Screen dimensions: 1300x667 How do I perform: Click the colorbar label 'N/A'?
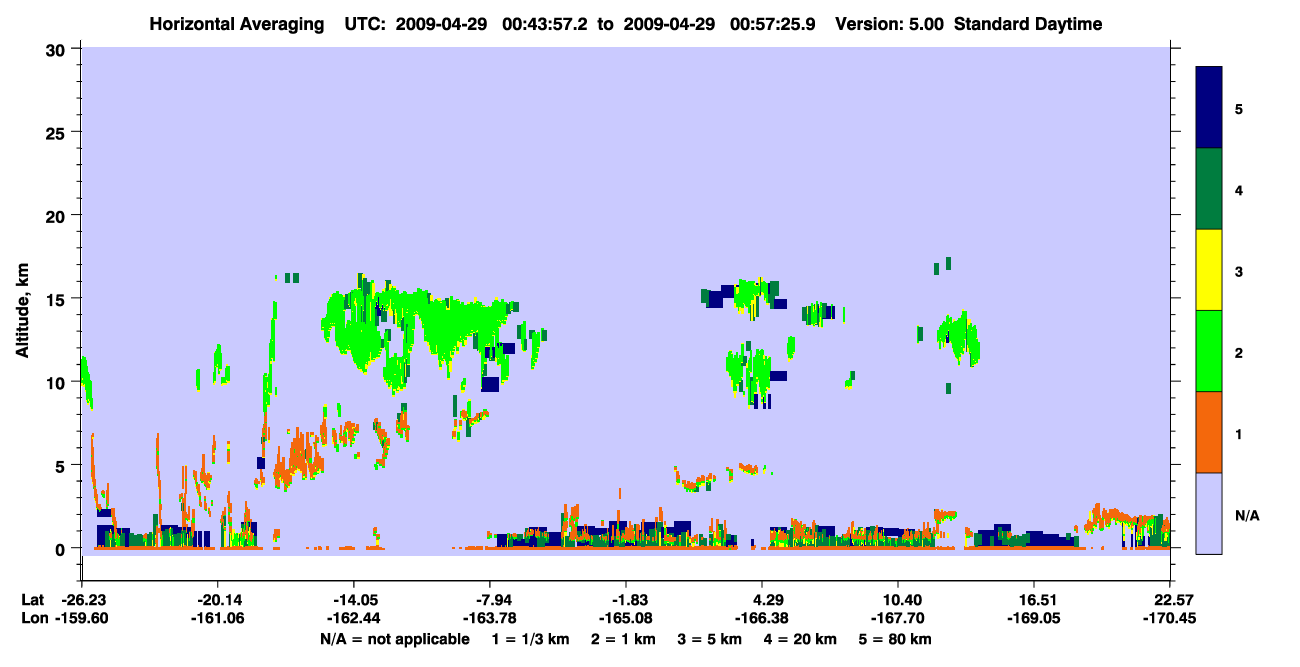pyautogui.click(x=1247, y=516)
